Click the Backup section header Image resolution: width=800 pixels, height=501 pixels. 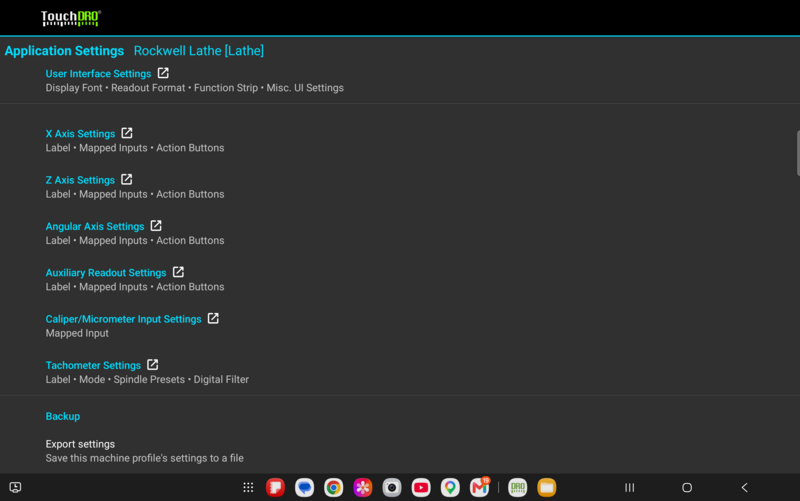point(63,416)
